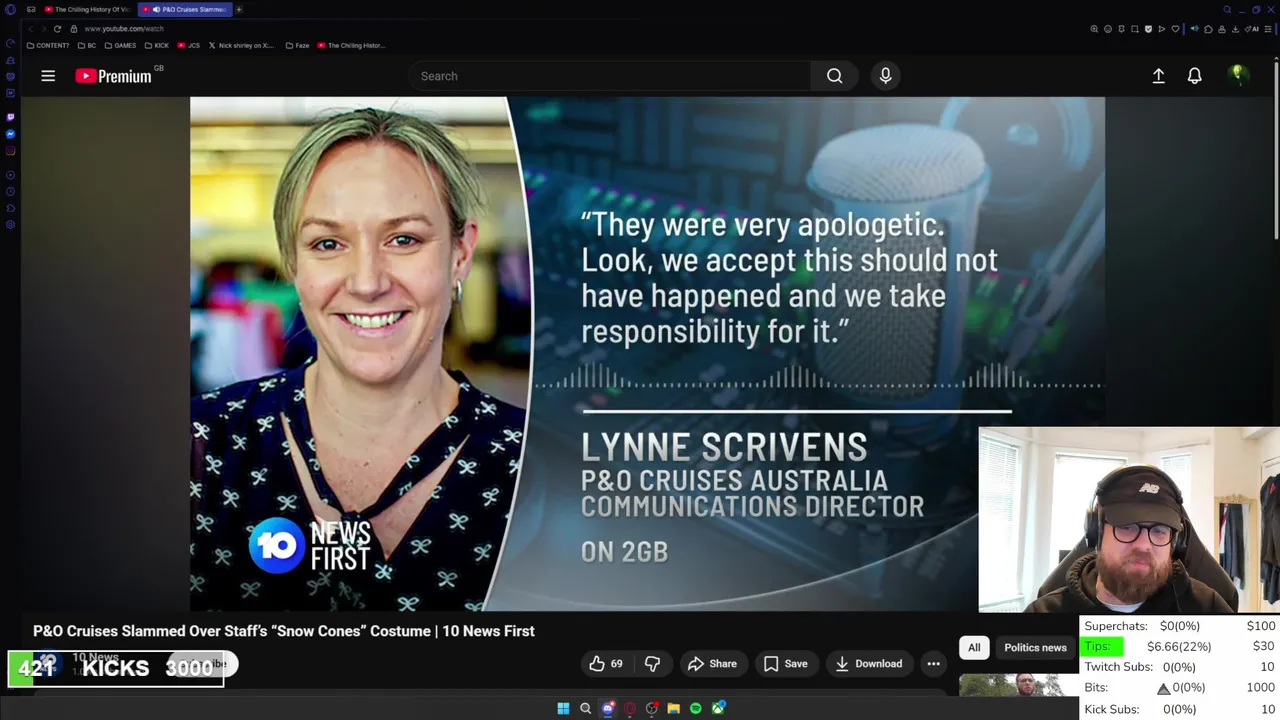
Task: Select the All filter chip
Action: click(974, 648)
